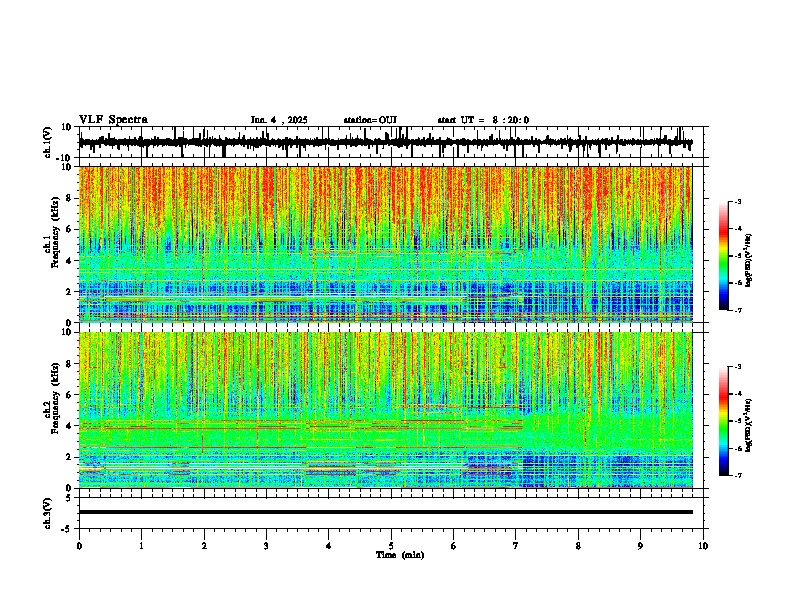Image resolution: width=792 pixels, height=612 pixels.
Task: Select the "Jan. 4 , 2025" date text
Action: 279,120
